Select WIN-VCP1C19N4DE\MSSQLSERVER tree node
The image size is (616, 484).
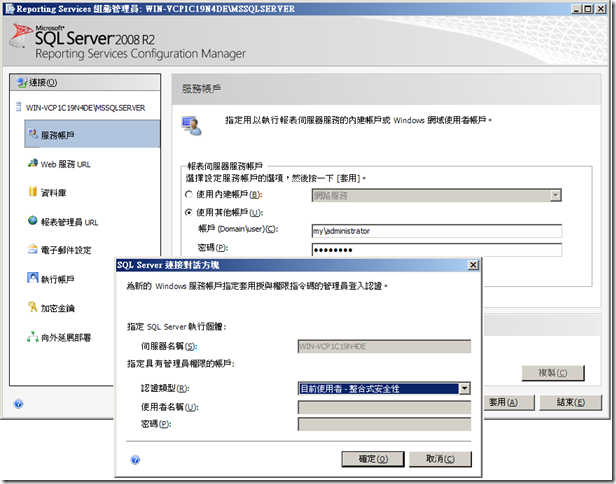click(x=85, y=108)
